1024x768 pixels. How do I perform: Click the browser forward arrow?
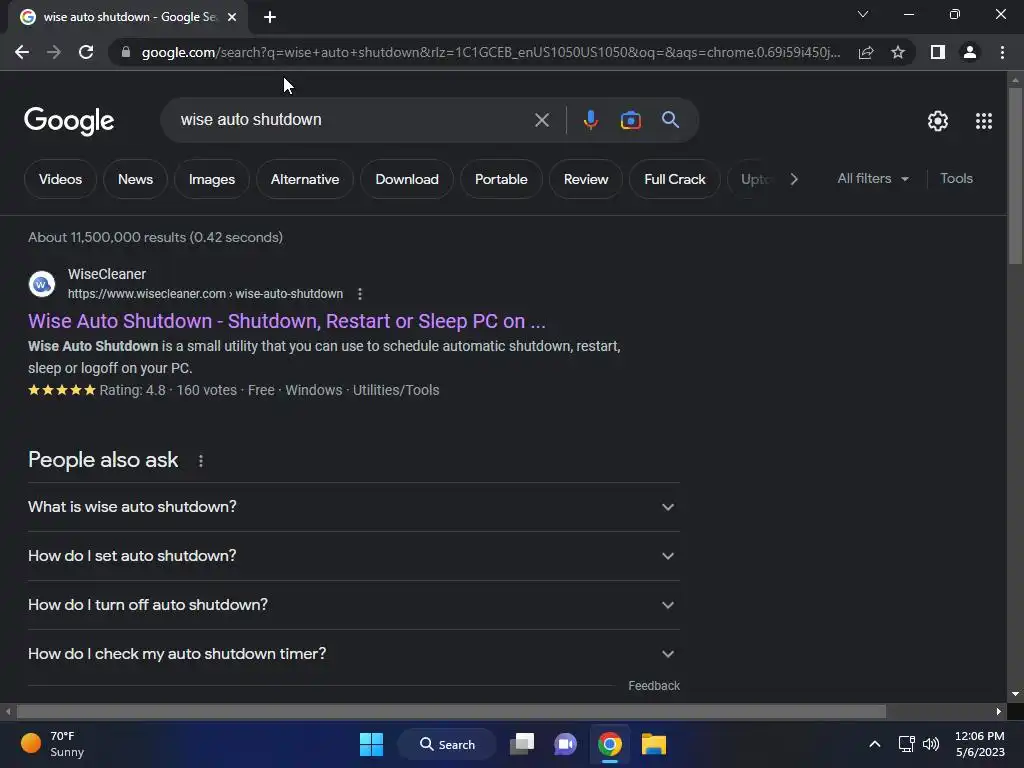point(54,52)
